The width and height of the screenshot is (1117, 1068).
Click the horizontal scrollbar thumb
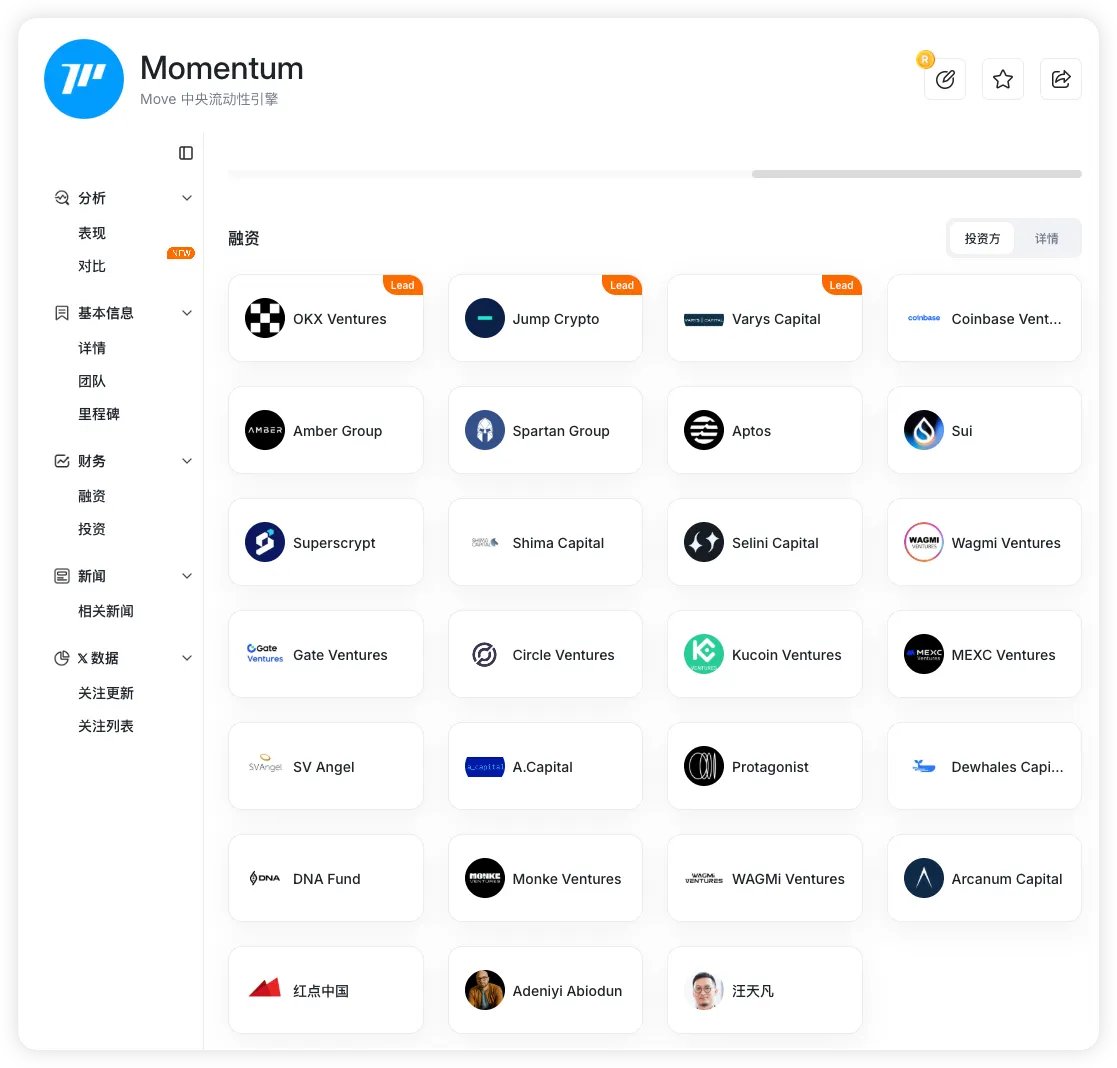[916, 174]
